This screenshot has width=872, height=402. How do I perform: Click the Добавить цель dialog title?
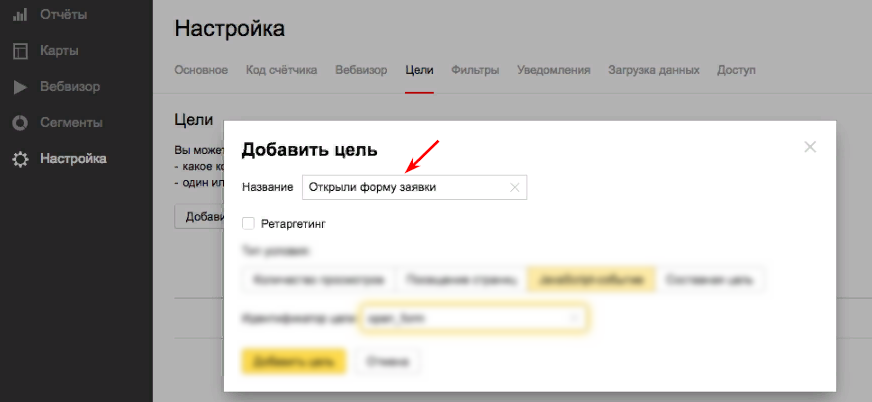point(310,150)
